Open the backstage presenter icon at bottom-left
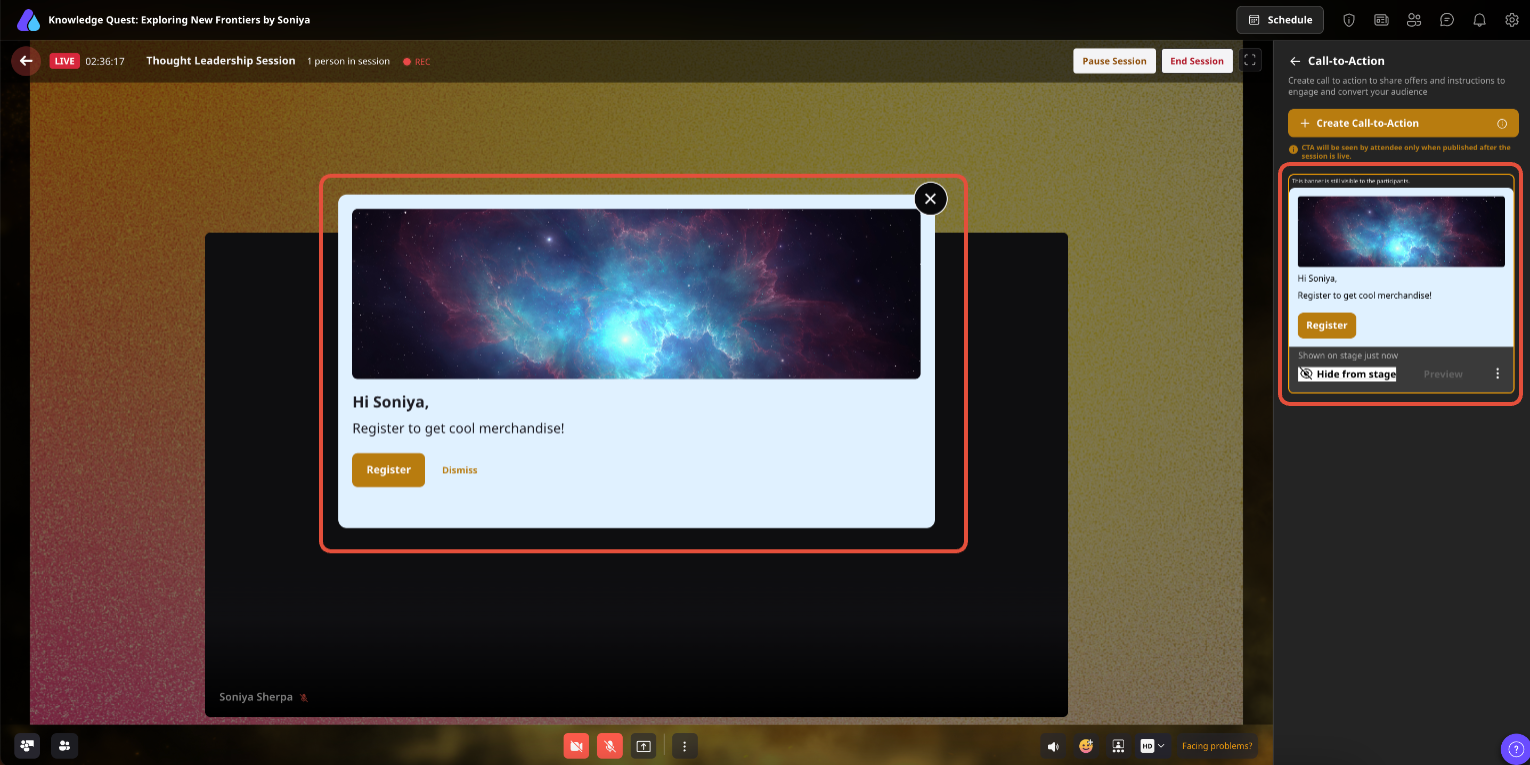The height and width of the screenshot is (765, 1530). (x=27, y=745)
